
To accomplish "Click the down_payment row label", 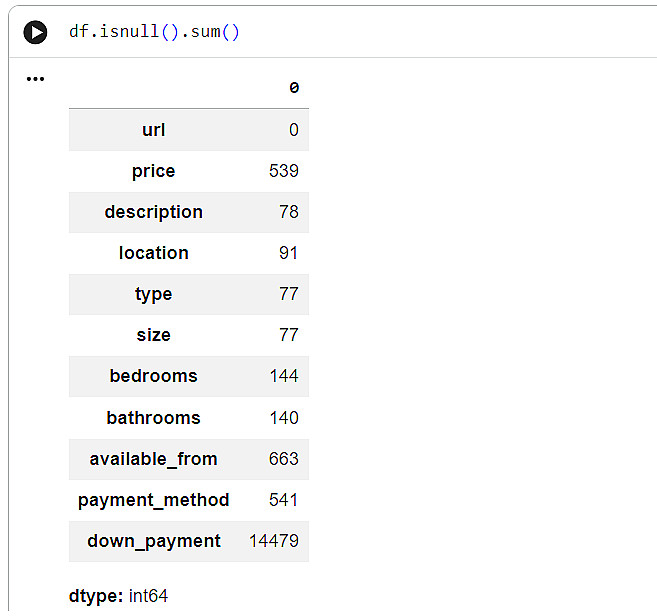I will 153,541.
